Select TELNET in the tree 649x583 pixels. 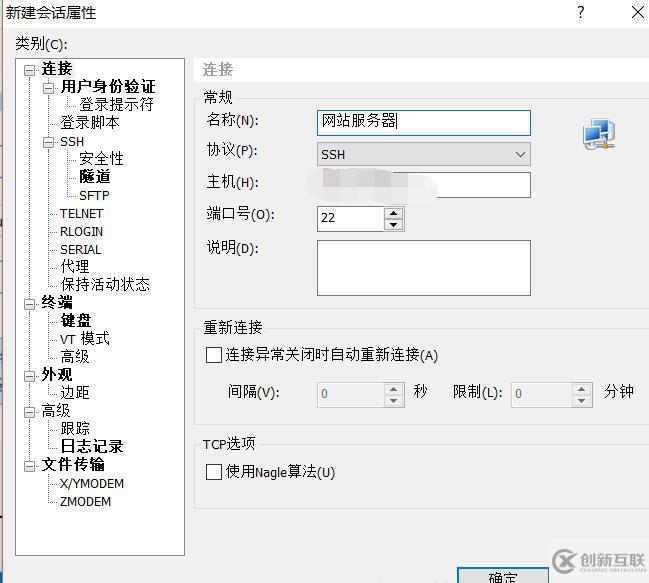tap(82, 214)
